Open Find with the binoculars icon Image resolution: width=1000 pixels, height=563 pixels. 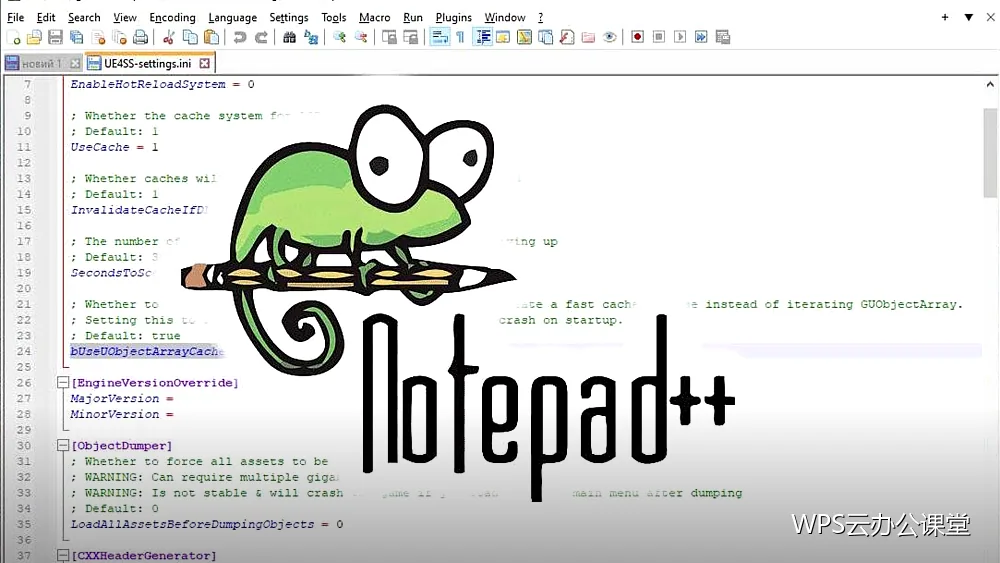click(x=290, y=38)
